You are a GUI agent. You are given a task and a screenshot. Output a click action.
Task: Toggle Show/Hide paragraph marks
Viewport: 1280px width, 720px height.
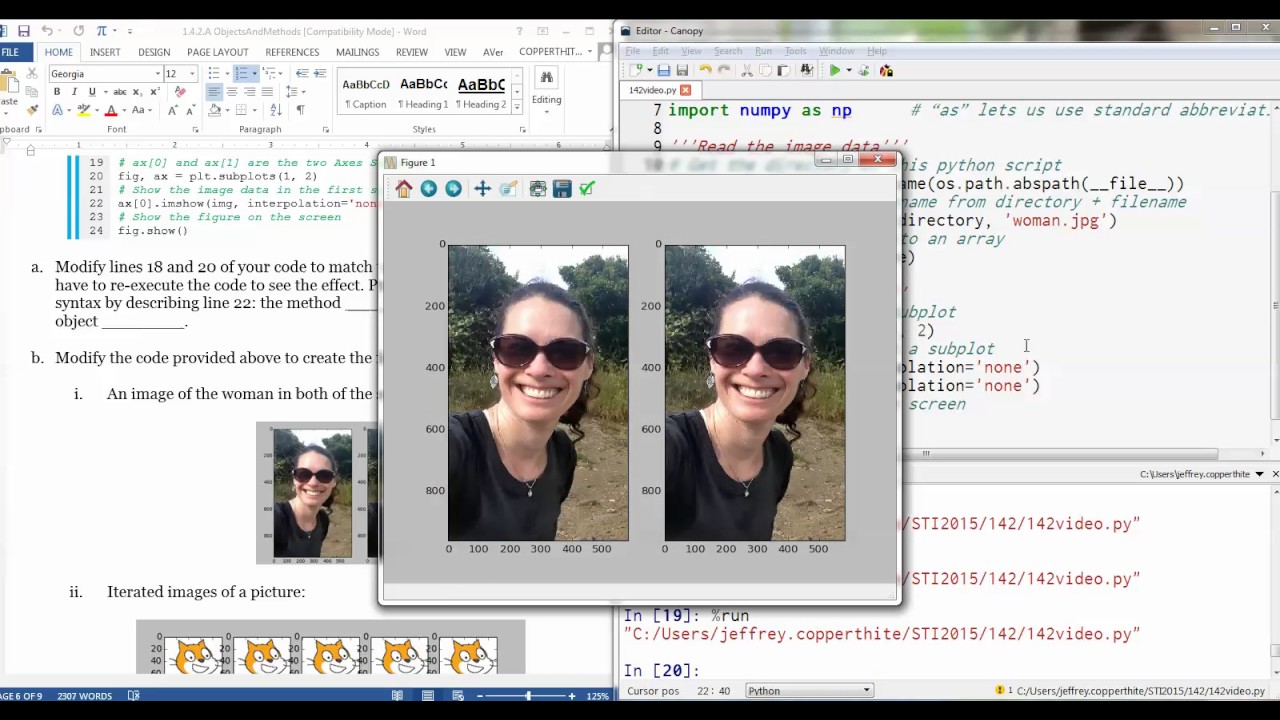point(300,110)
